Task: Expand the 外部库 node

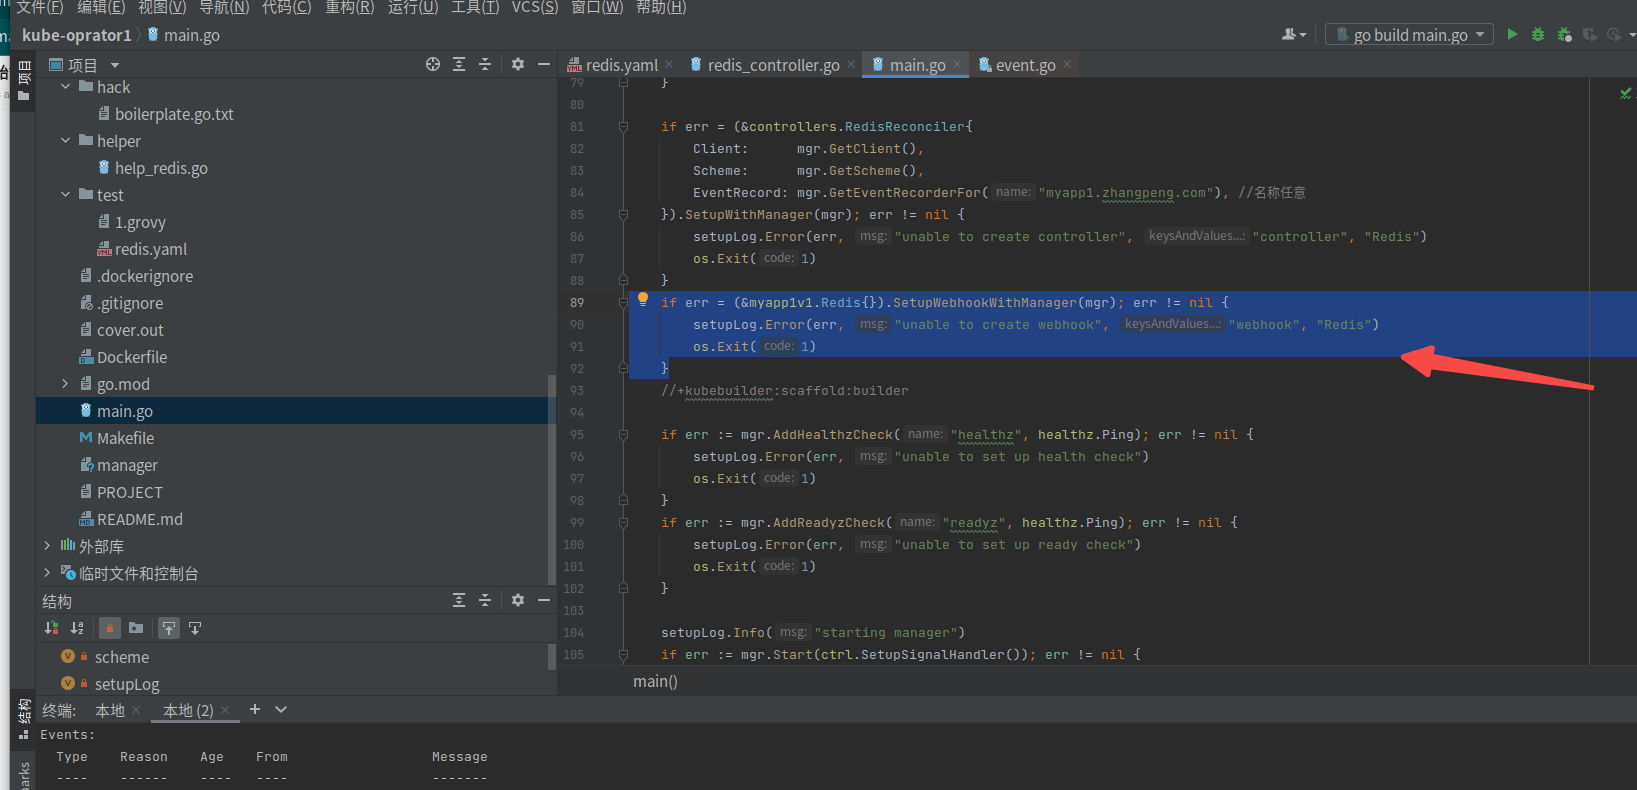Action: click(x=47, y=546)
